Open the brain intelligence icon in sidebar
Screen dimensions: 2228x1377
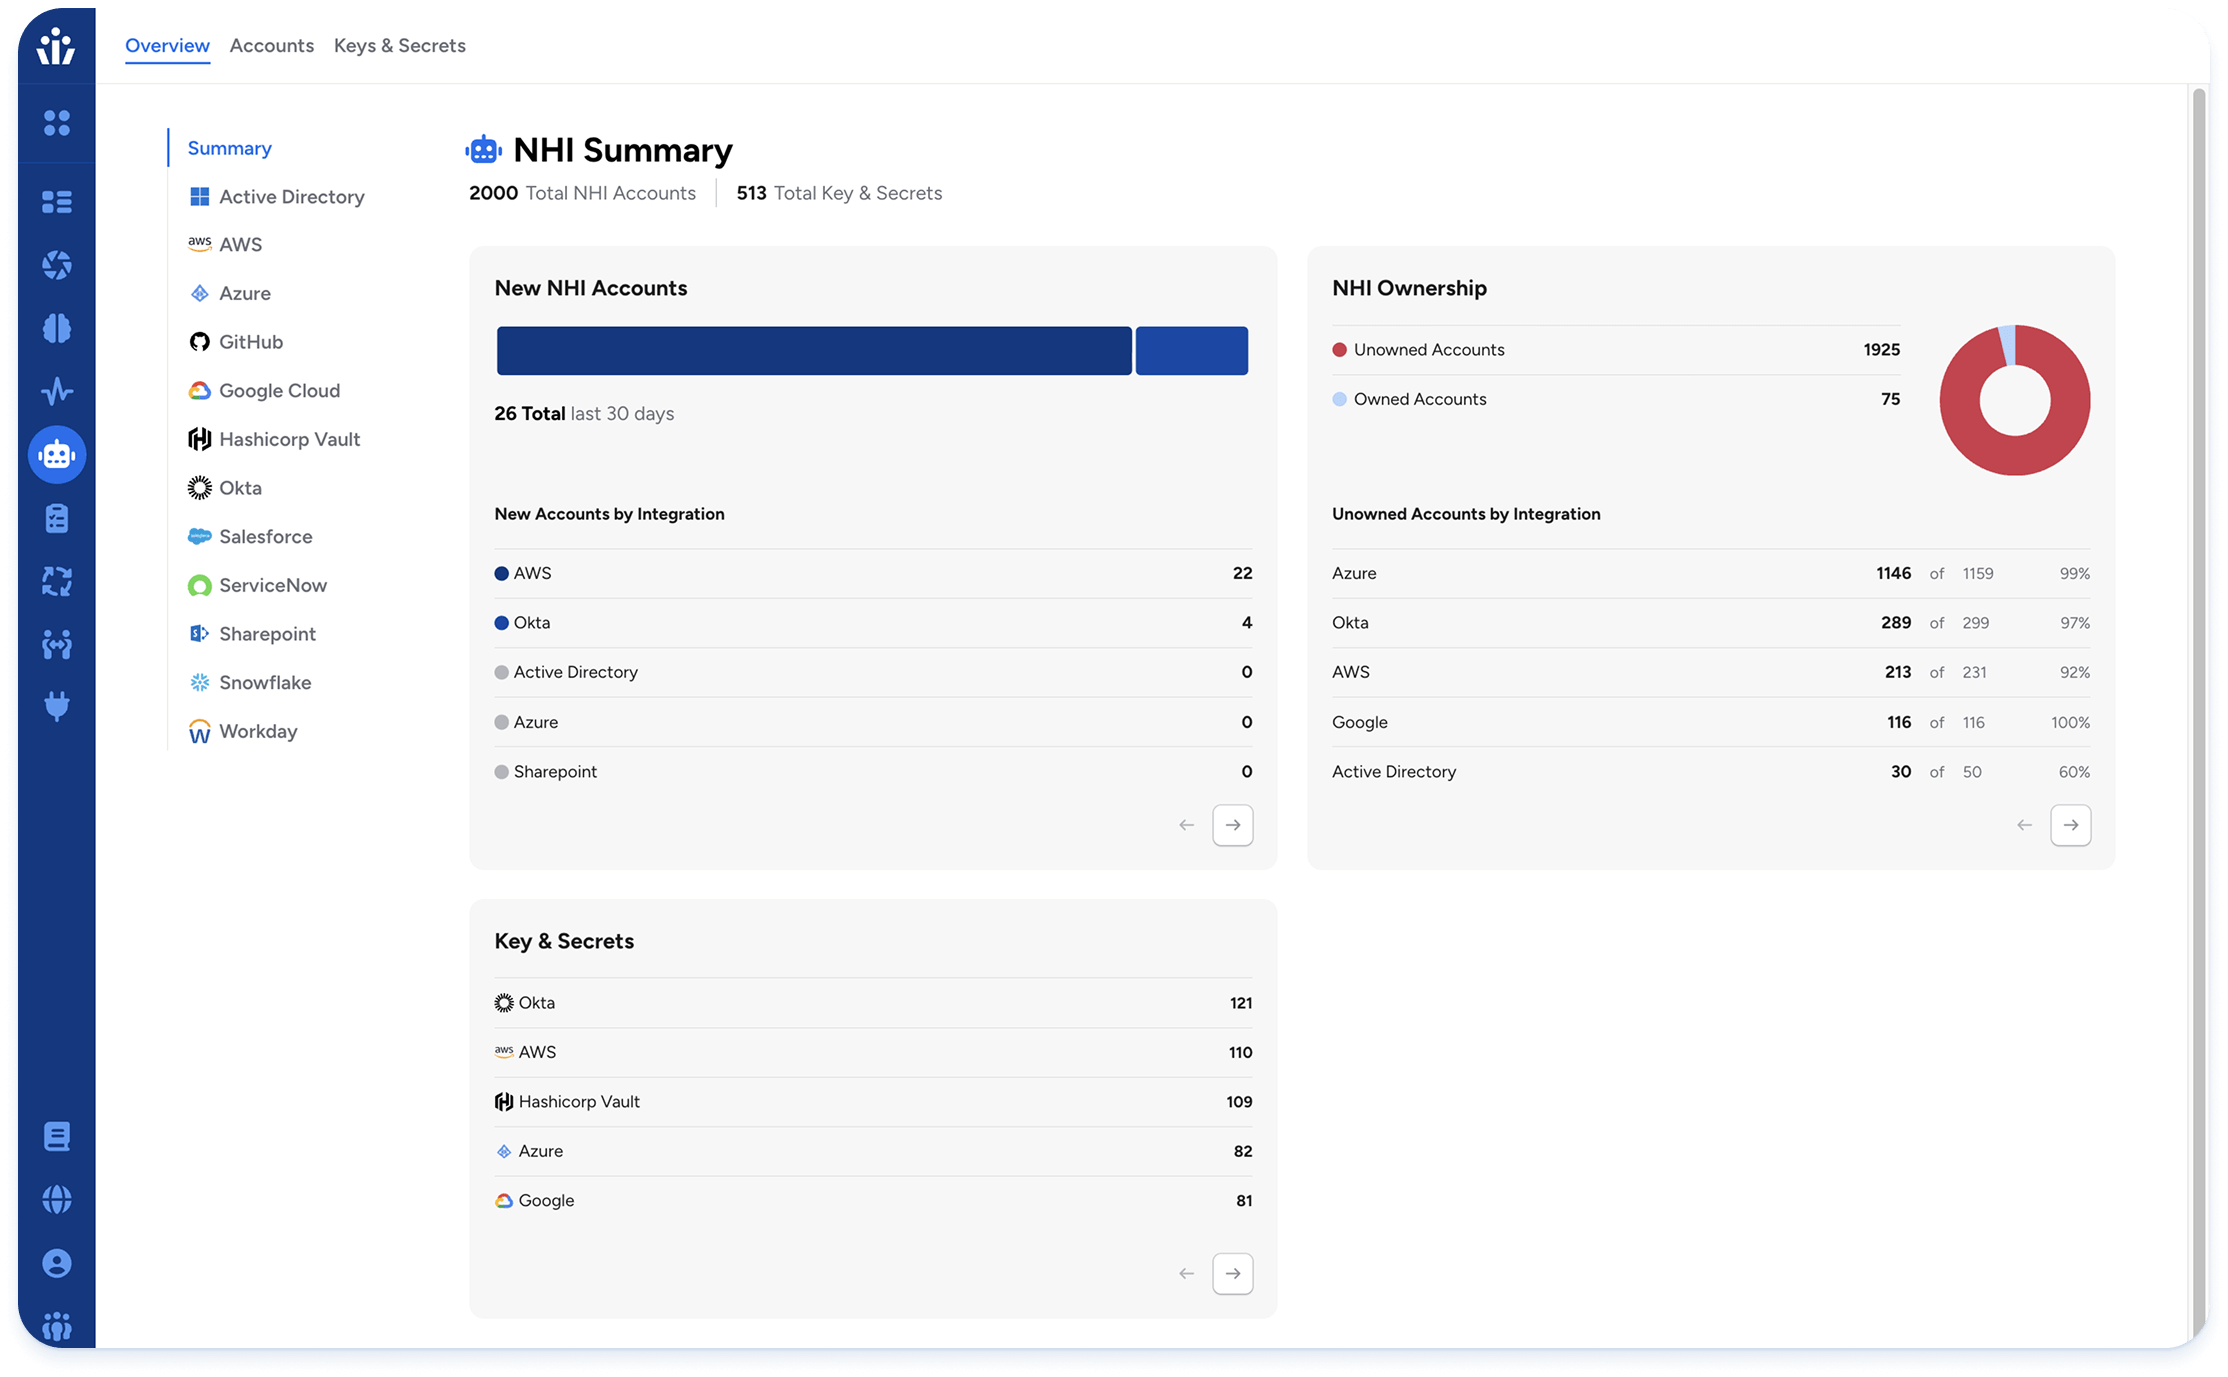[x=57, y=328]
